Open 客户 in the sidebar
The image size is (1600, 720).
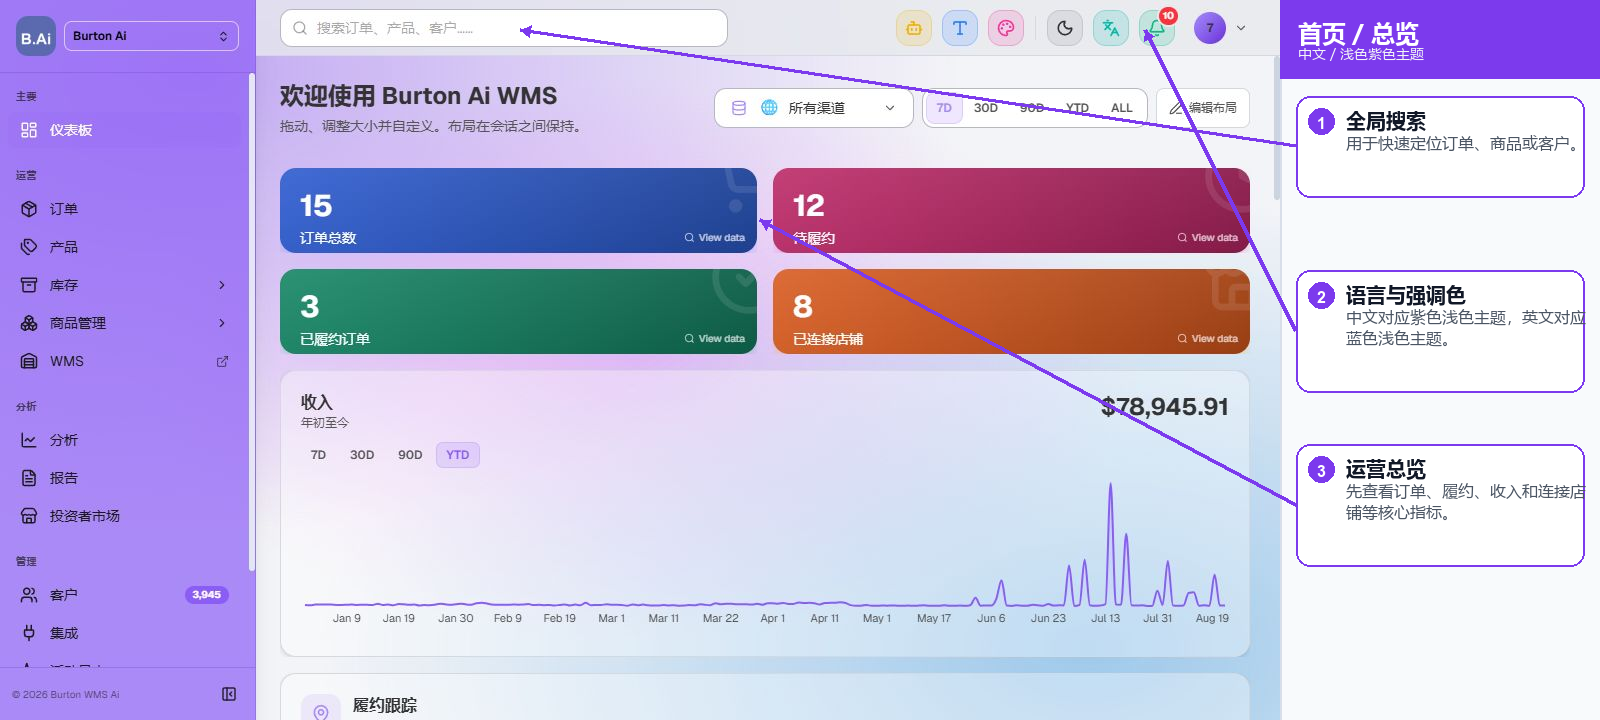click(124, 595)
